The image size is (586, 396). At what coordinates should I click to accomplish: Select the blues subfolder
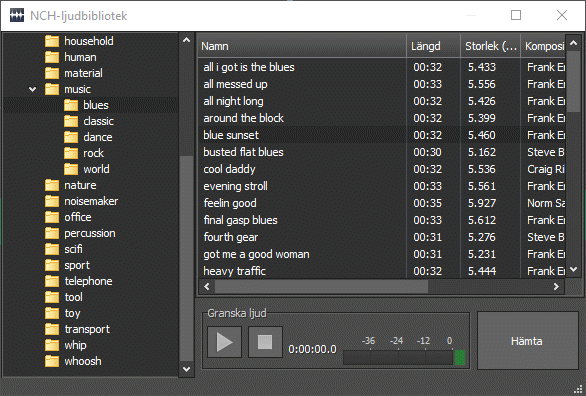96,105
